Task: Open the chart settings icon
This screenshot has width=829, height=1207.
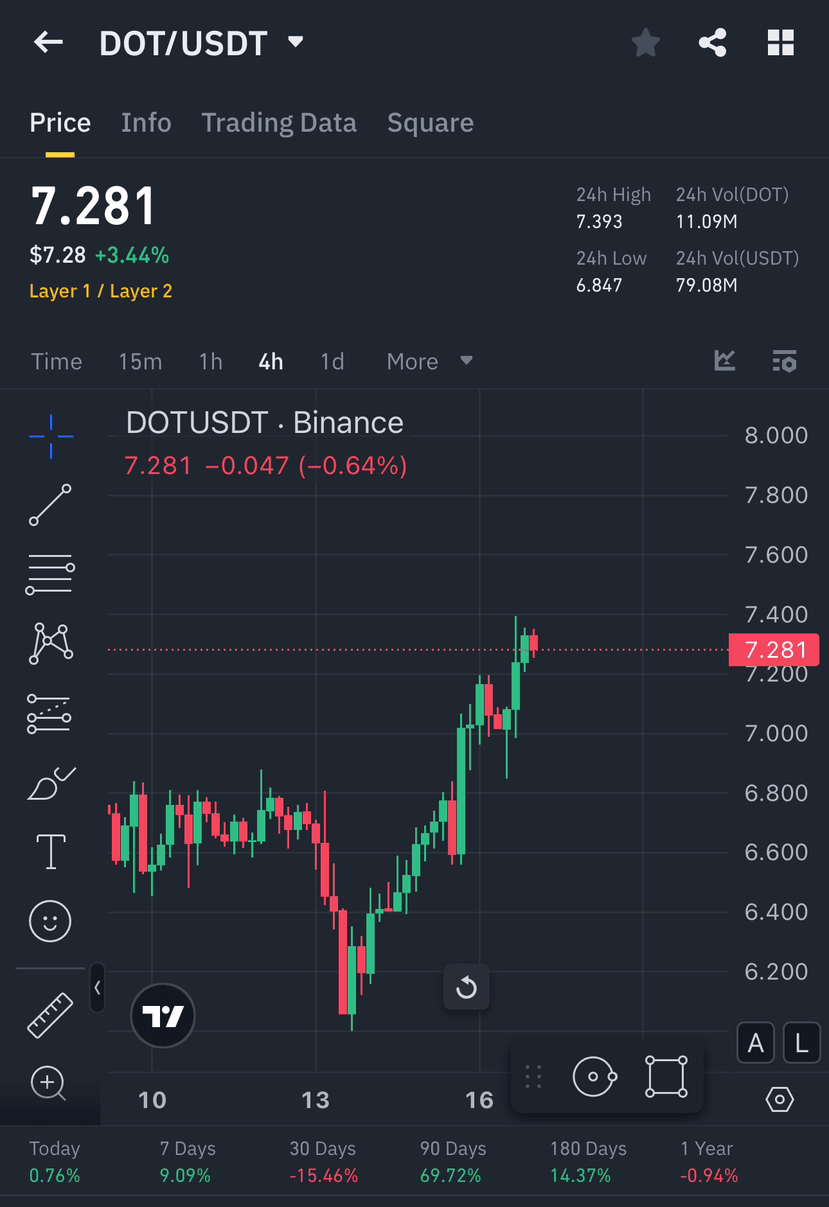Action: pos(785,361)
